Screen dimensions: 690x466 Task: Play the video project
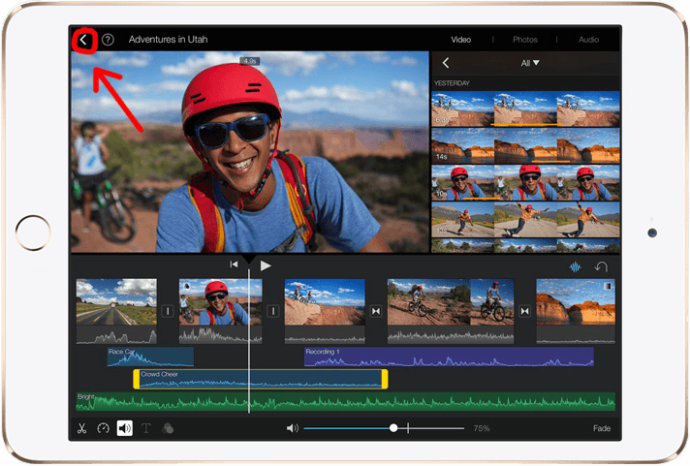[265, 266]
